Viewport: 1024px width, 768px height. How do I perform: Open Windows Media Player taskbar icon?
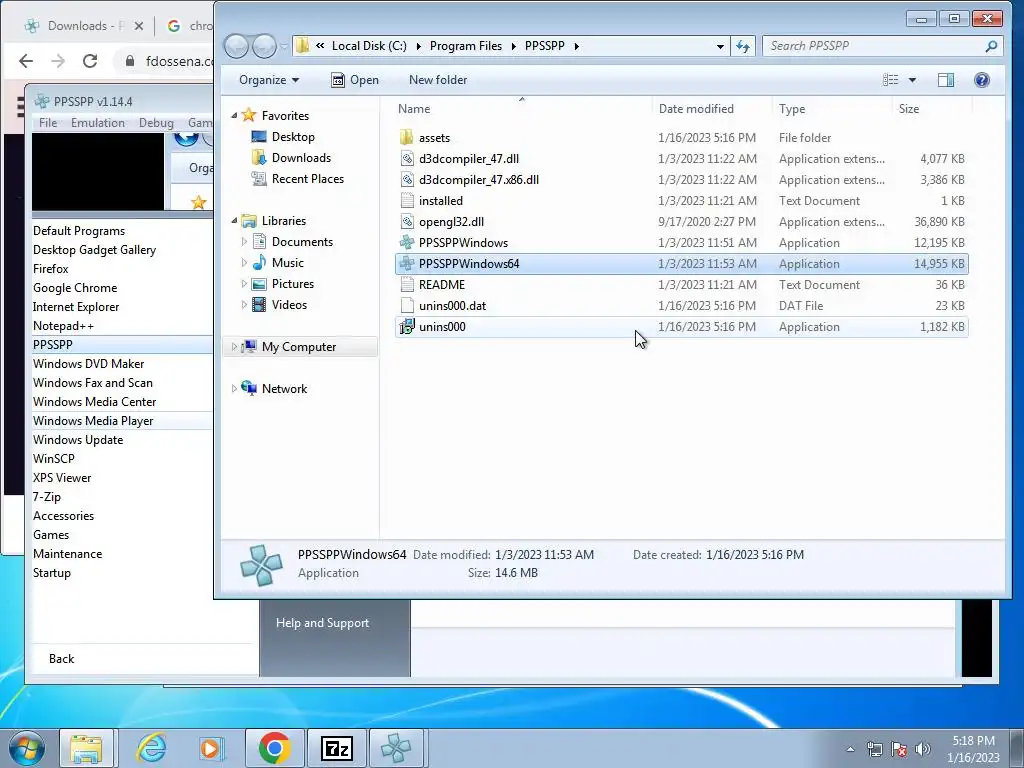[211, 748]
